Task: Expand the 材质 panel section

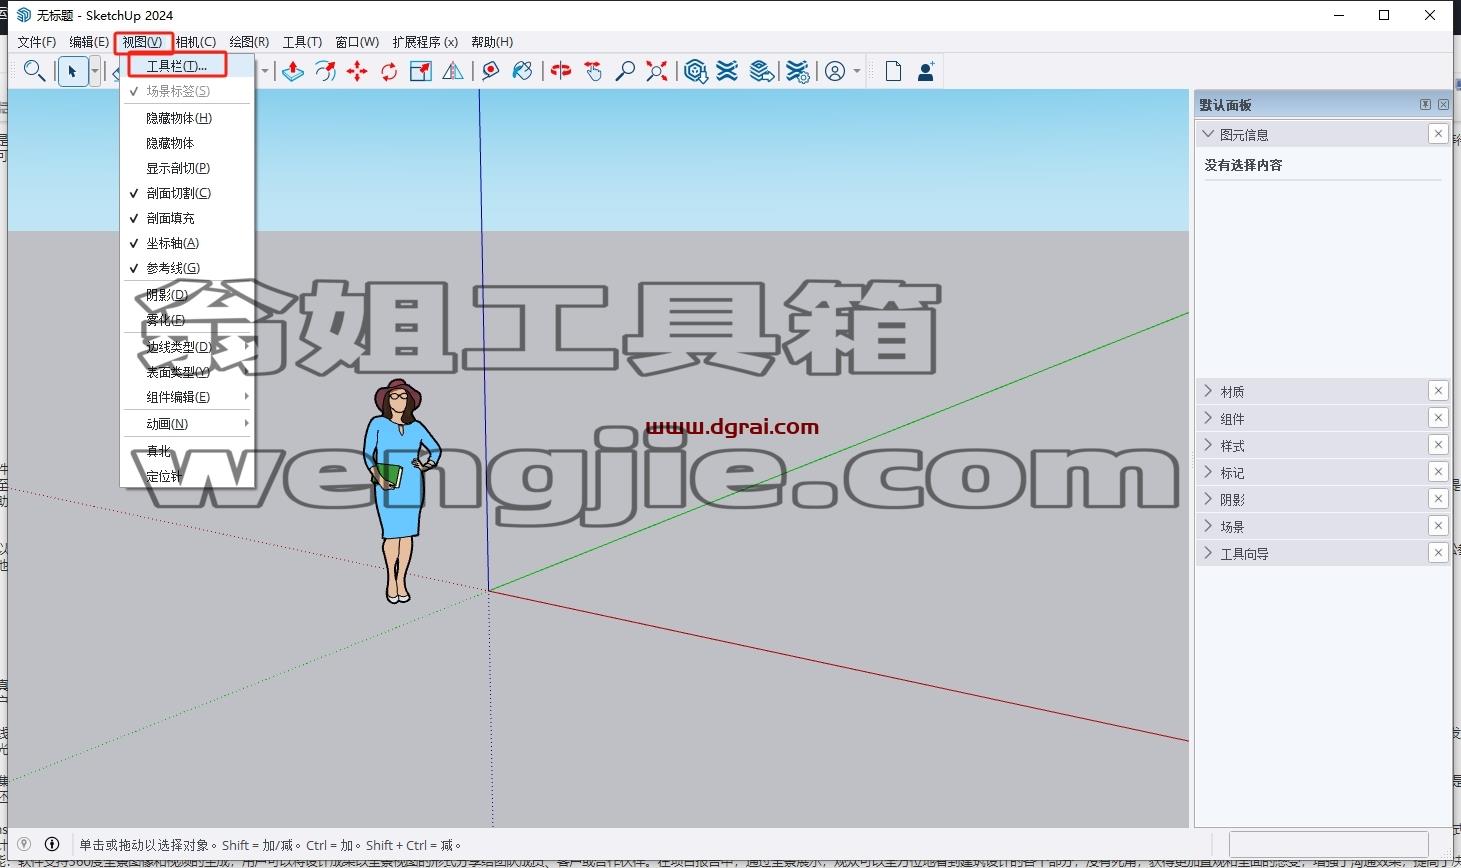Action: (1208, 391)
